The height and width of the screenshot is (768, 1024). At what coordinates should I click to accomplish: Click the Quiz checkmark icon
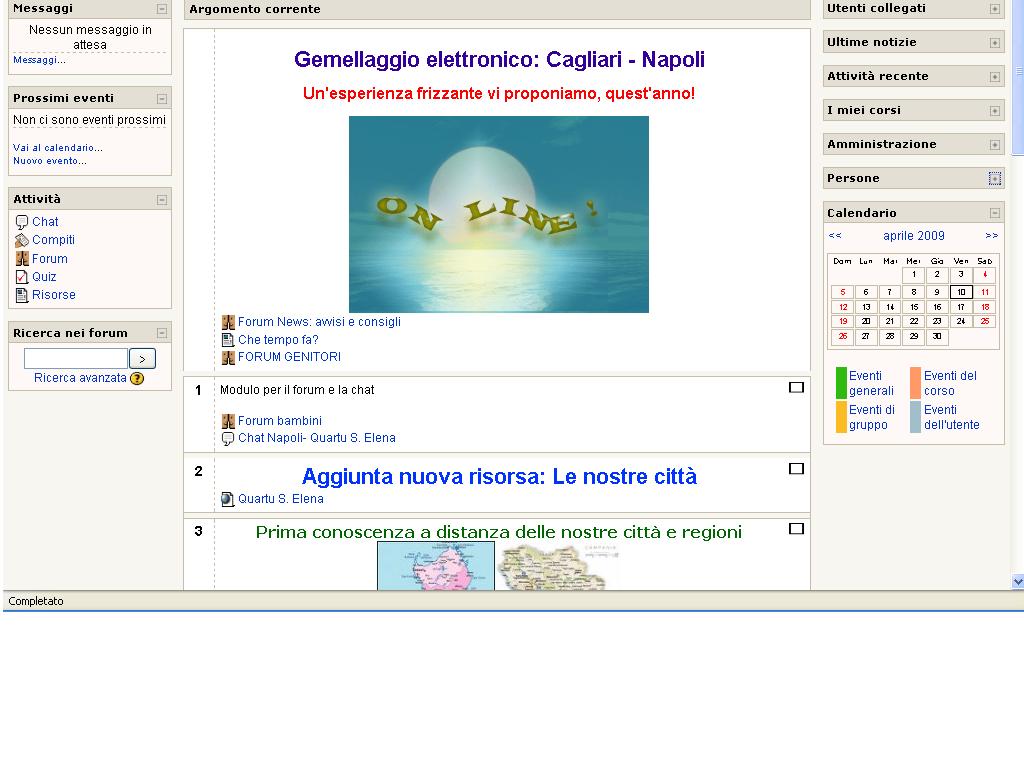click(22, 277)
